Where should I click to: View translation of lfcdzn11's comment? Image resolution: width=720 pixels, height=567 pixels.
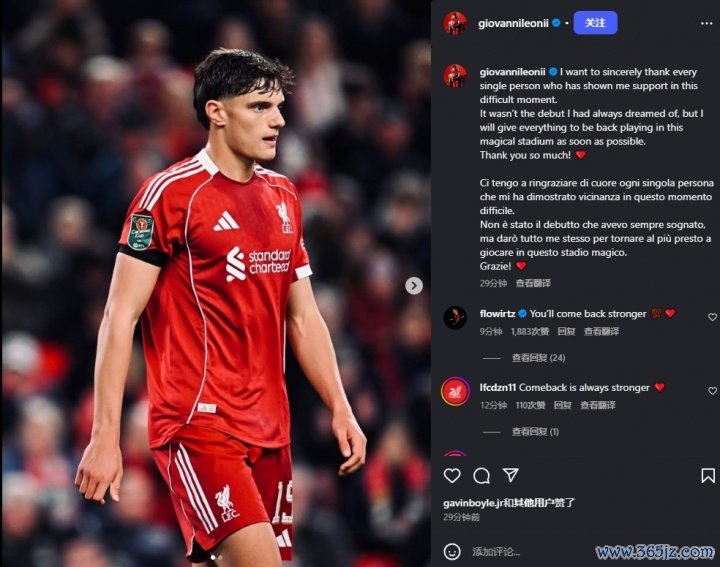[x=597, y=405]
